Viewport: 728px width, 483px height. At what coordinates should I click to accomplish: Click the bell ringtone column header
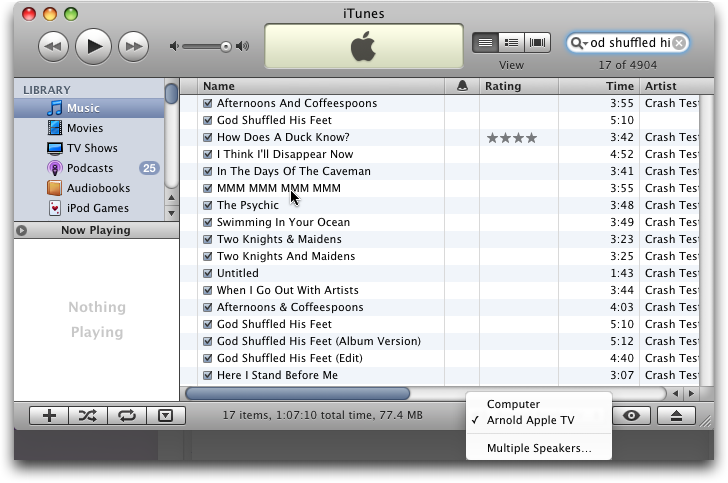pyautogui.click(x=462, y=86)
